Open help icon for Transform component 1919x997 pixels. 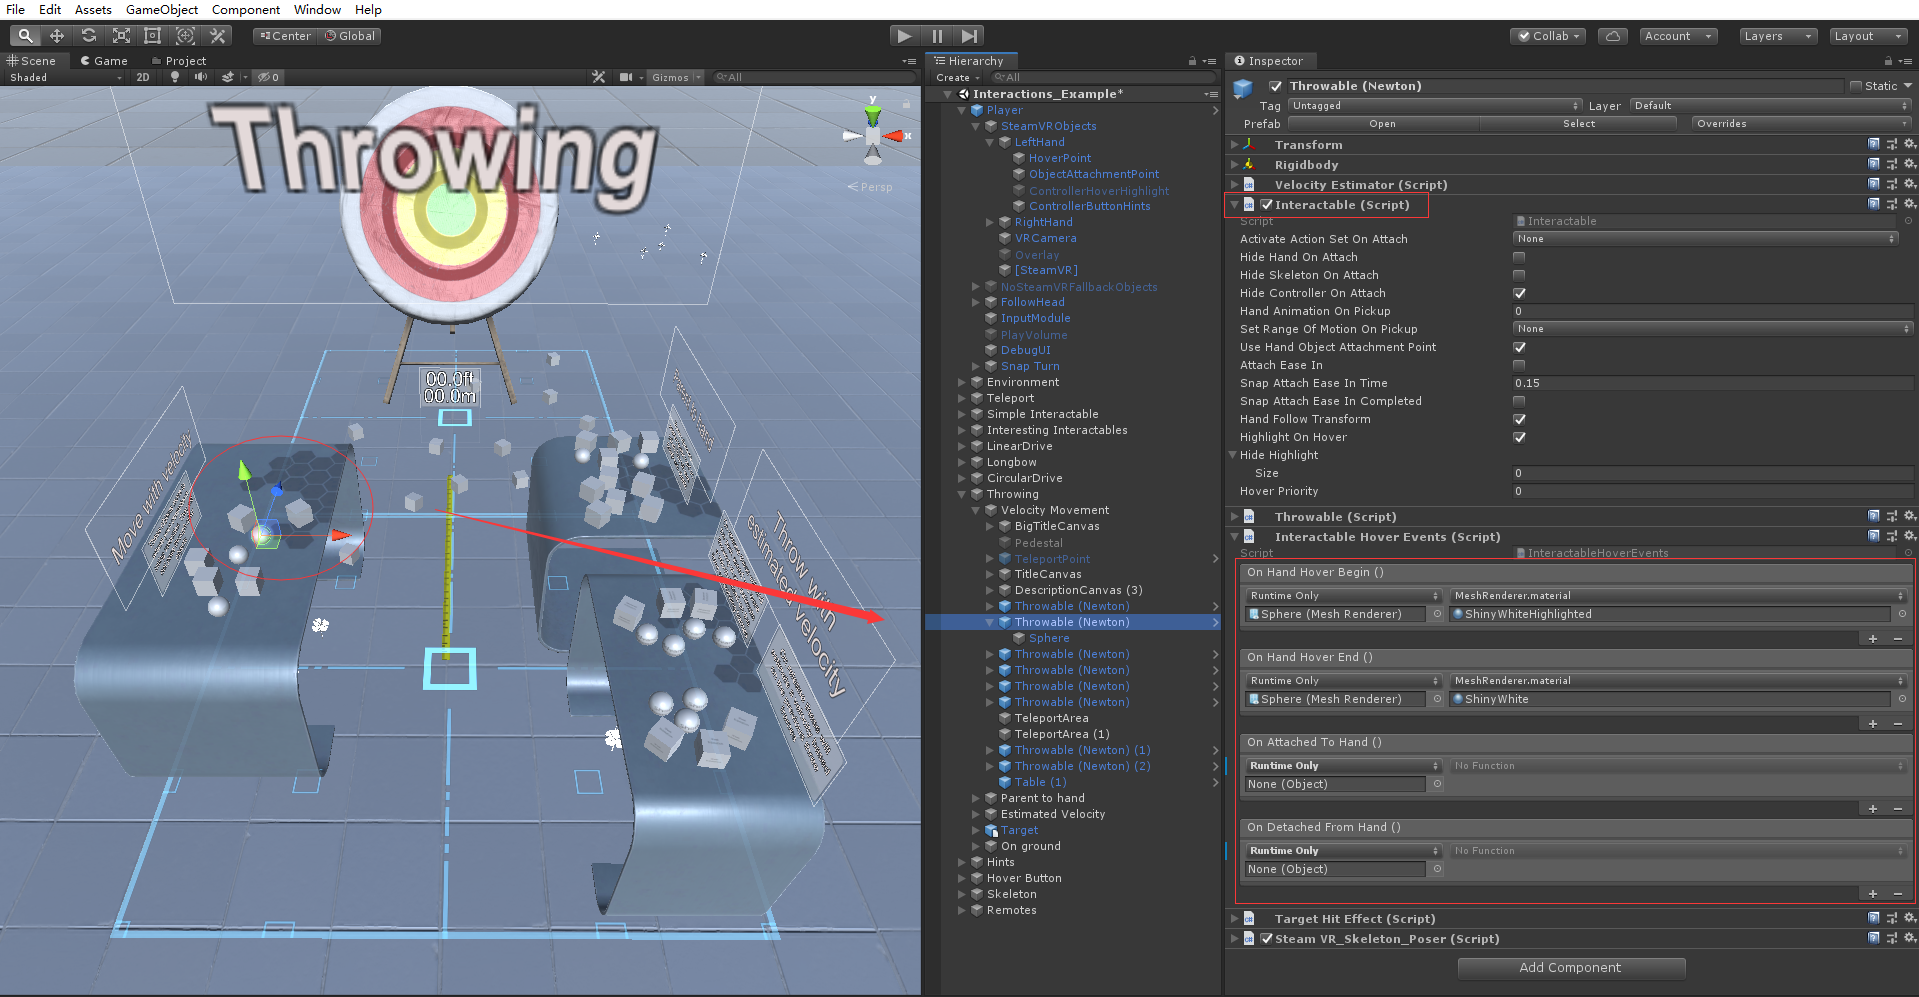(1873, 145)
